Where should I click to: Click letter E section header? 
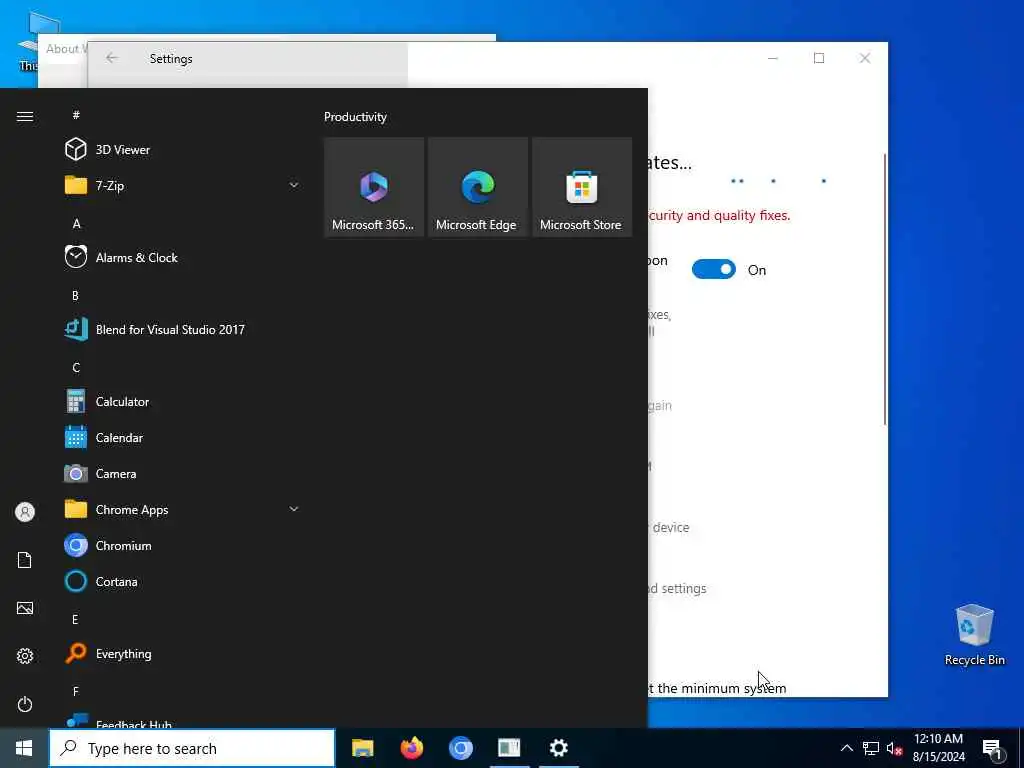tap(75, 619)
